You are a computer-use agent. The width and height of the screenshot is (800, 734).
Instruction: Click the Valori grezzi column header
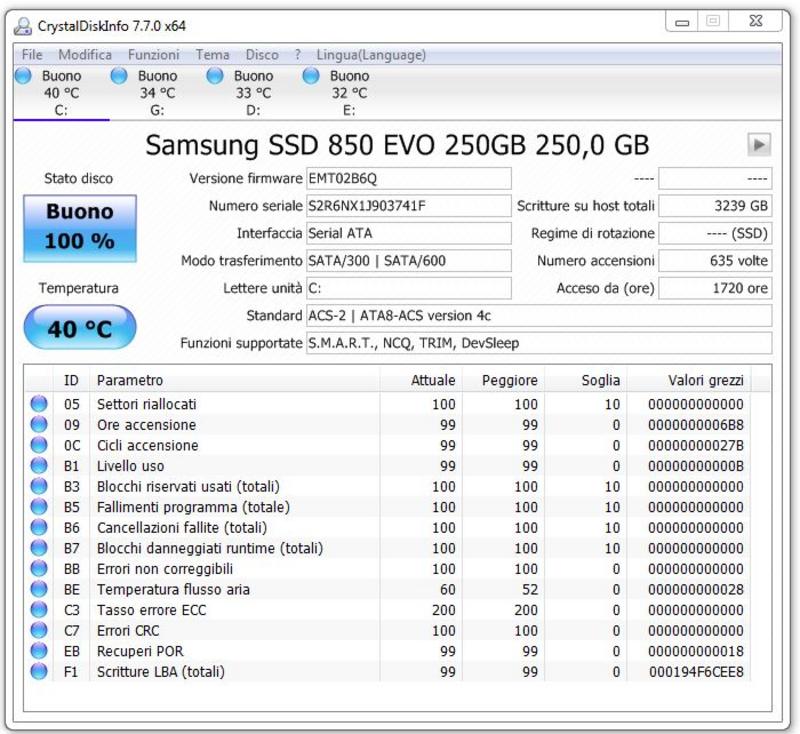pyautogui.click(x=689, y=380)
